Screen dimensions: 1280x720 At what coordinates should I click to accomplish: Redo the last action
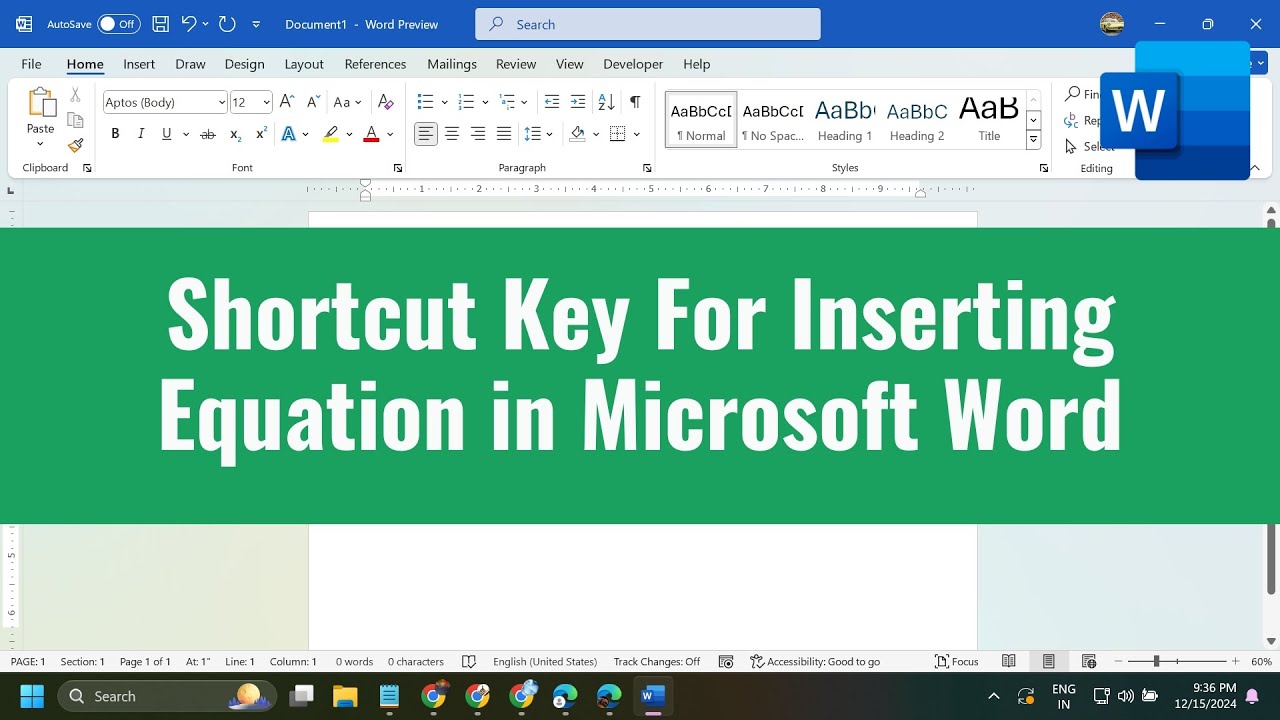227,24
